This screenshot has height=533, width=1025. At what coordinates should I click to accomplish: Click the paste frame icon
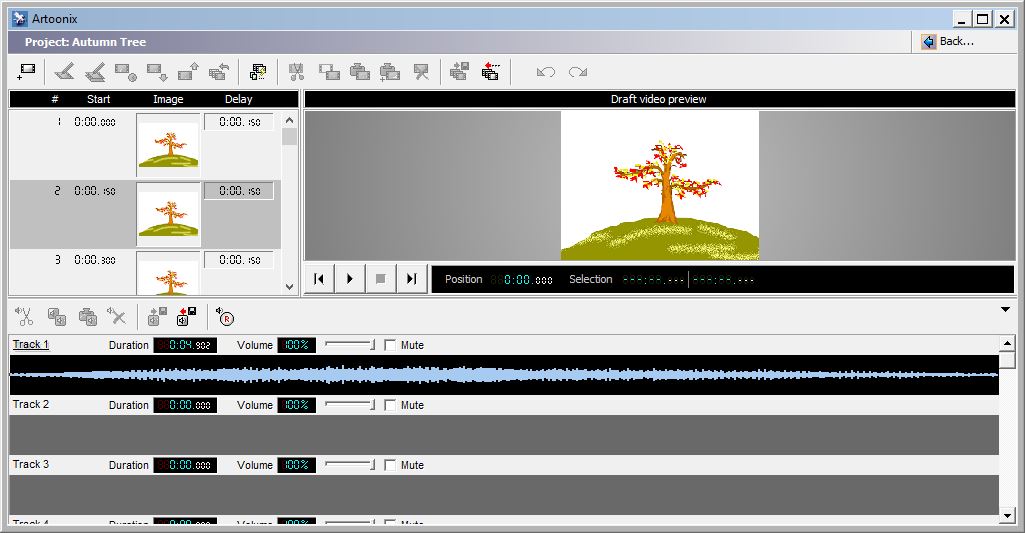click(360, 71)
